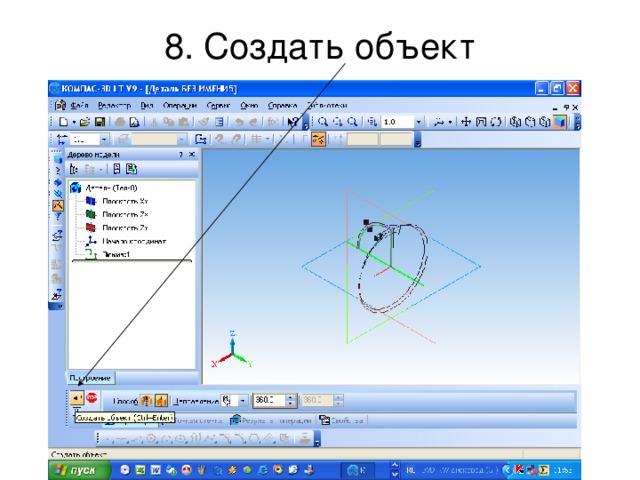Click the 360 angle stepper arrows
The image size is (640, 480).
click(x=290, y=400)
